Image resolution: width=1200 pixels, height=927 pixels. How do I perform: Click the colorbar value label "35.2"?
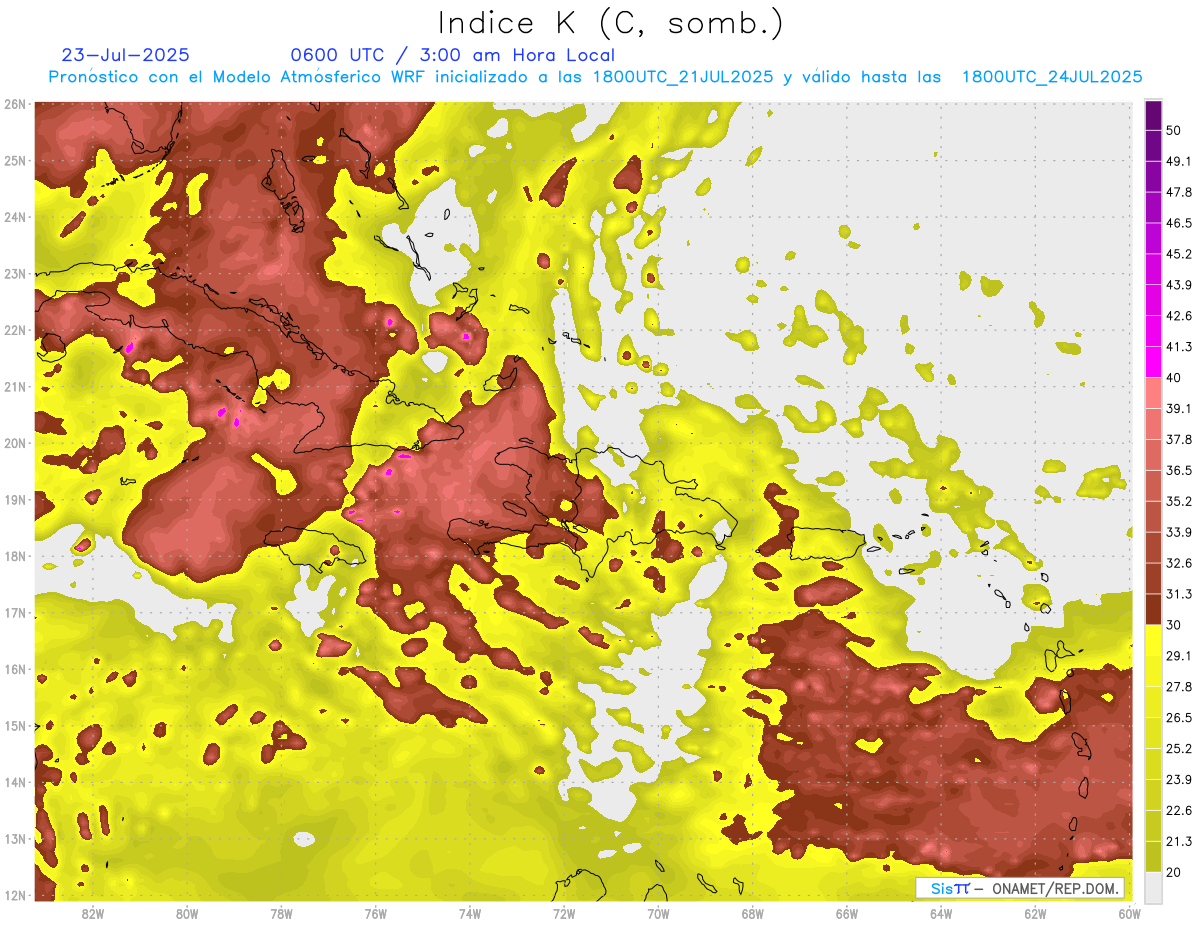(x=1178, y=501)
